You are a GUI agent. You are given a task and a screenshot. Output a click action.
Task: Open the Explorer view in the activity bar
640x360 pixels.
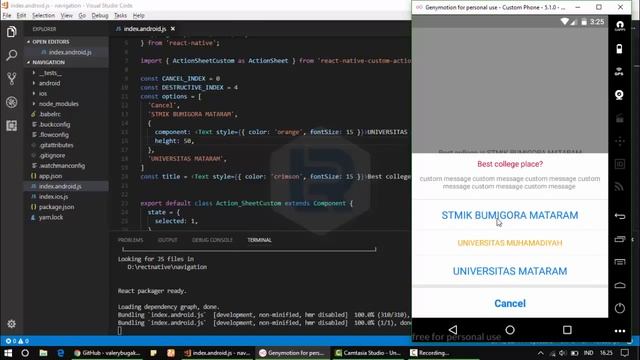11,32
